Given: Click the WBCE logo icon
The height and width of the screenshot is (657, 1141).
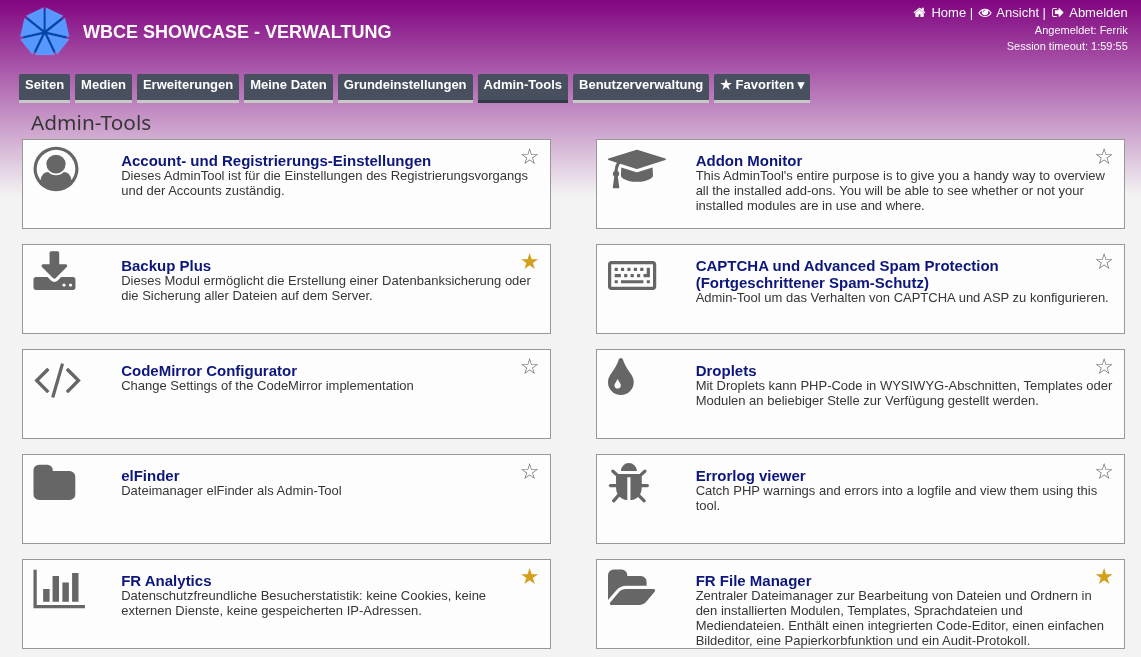Looking at the screenshot, I should 44,31.
